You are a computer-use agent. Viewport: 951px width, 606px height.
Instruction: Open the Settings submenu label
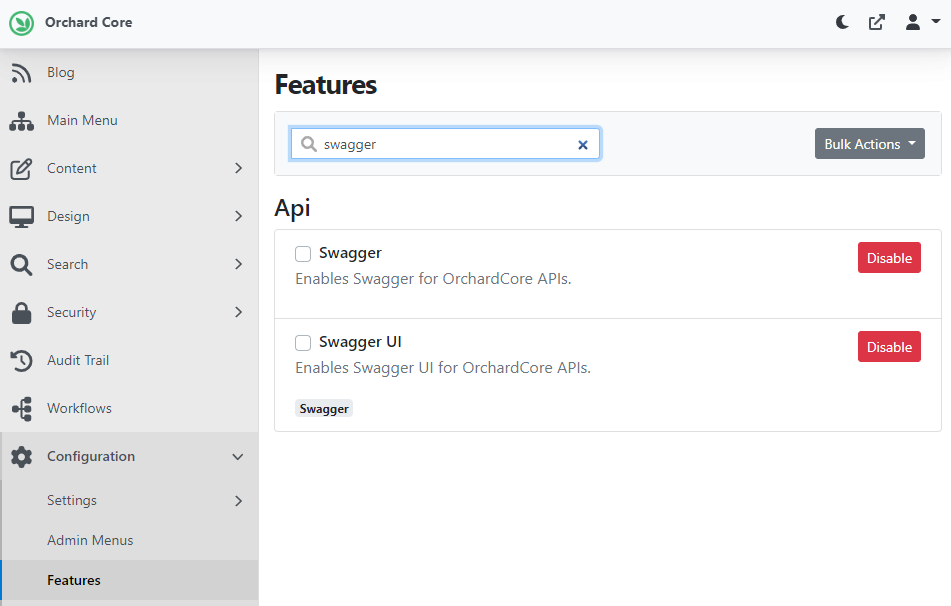click(72, 500)
